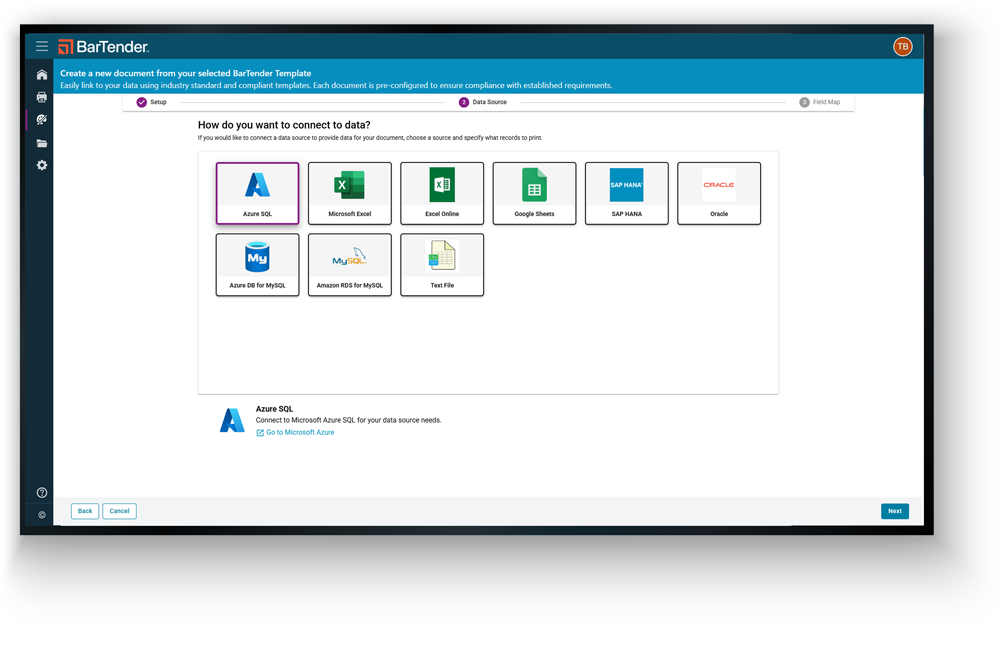Select the Templates designer icon in the sidebar
Screen dimensions: 1000x650
41,120
